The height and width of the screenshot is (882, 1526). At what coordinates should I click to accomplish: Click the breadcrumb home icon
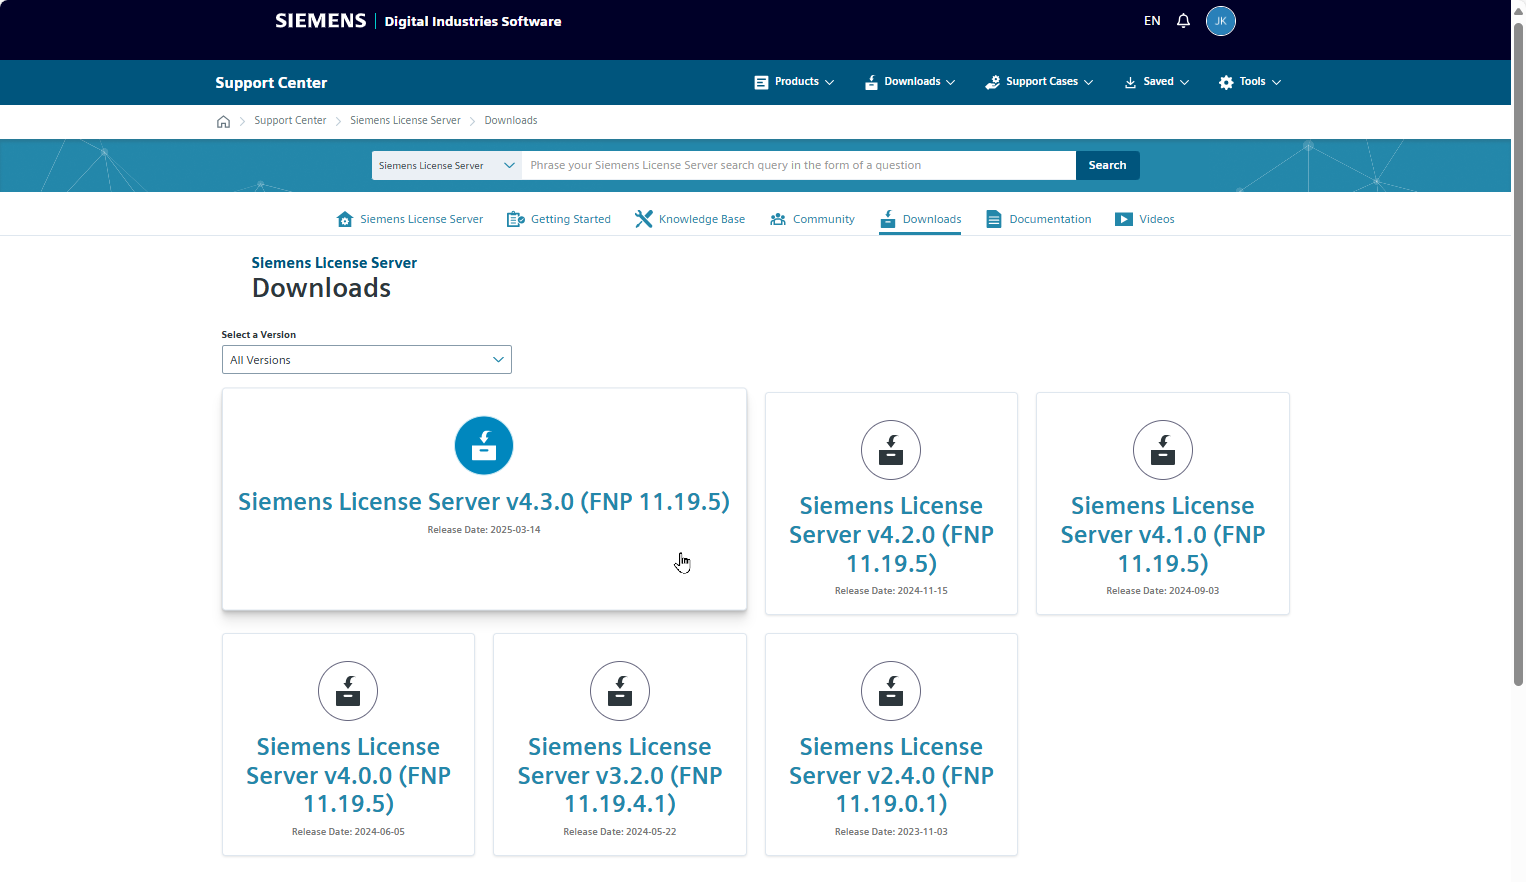pyautogui.click(x=223, y=121)
